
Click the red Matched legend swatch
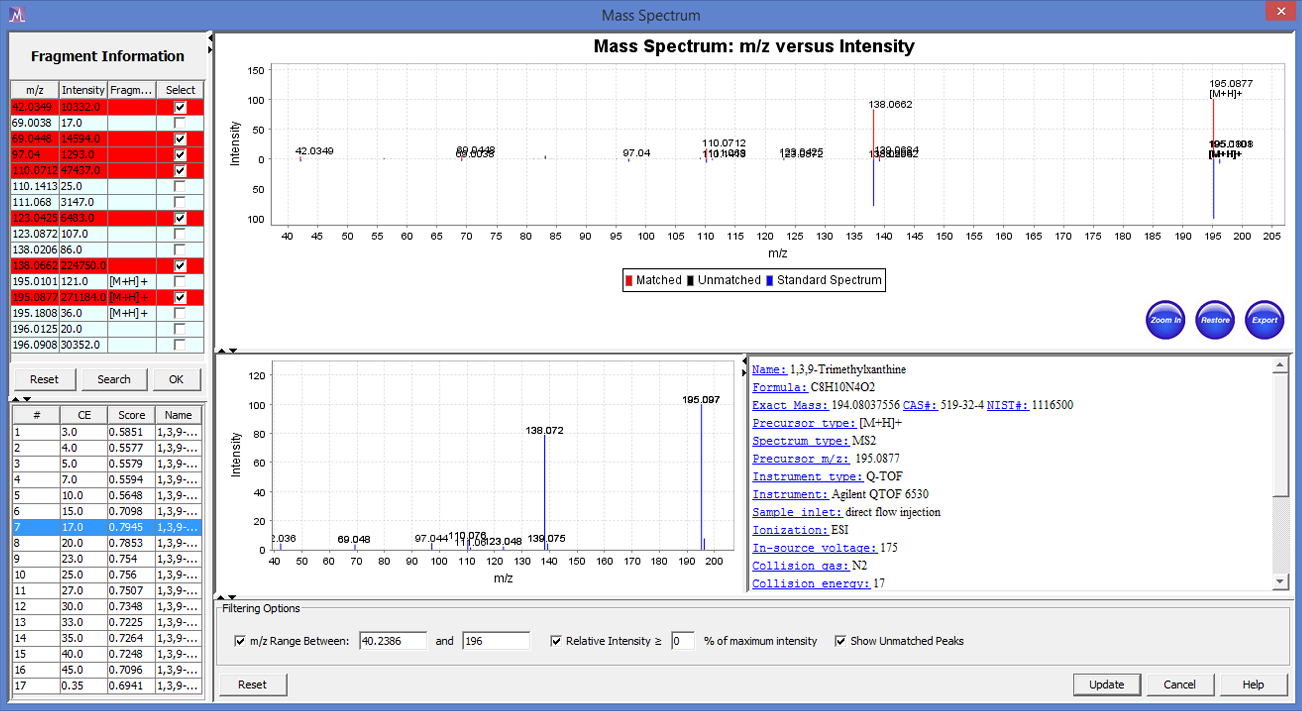(628, 280)
